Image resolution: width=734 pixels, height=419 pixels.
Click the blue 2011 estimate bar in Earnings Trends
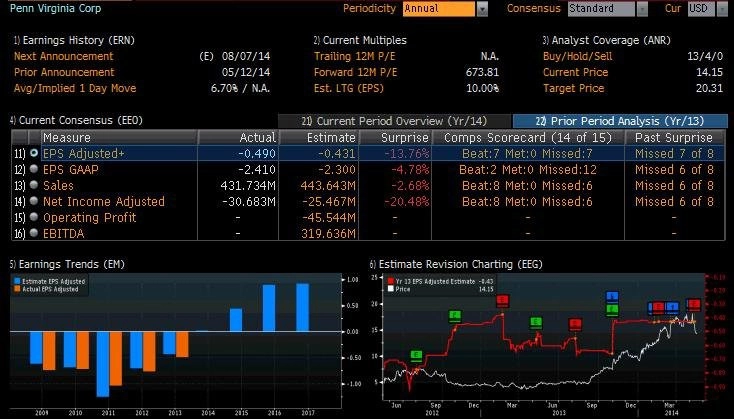pos(103,364)
